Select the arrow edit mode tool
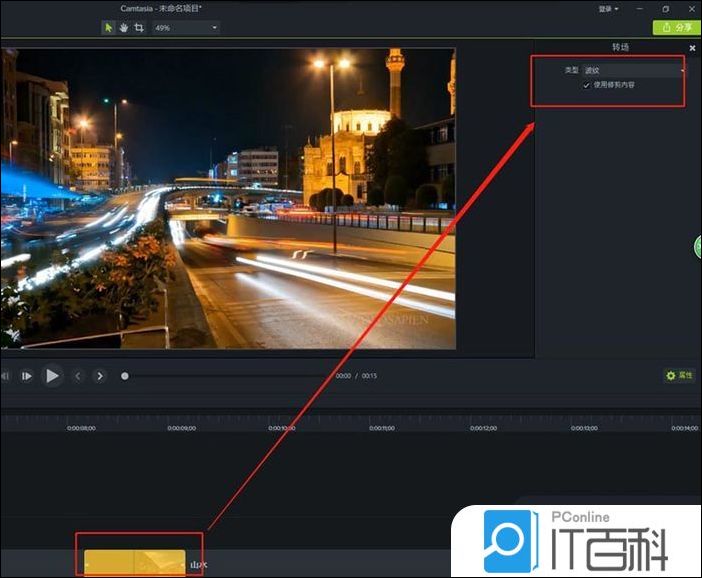This screenshot has width=702, height=578. 109,28
